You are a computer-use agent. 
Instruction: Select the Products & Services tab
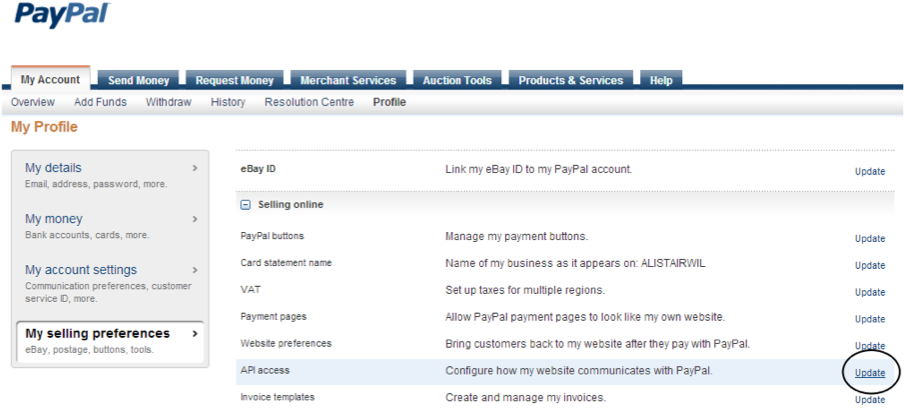tap(571, 80)
